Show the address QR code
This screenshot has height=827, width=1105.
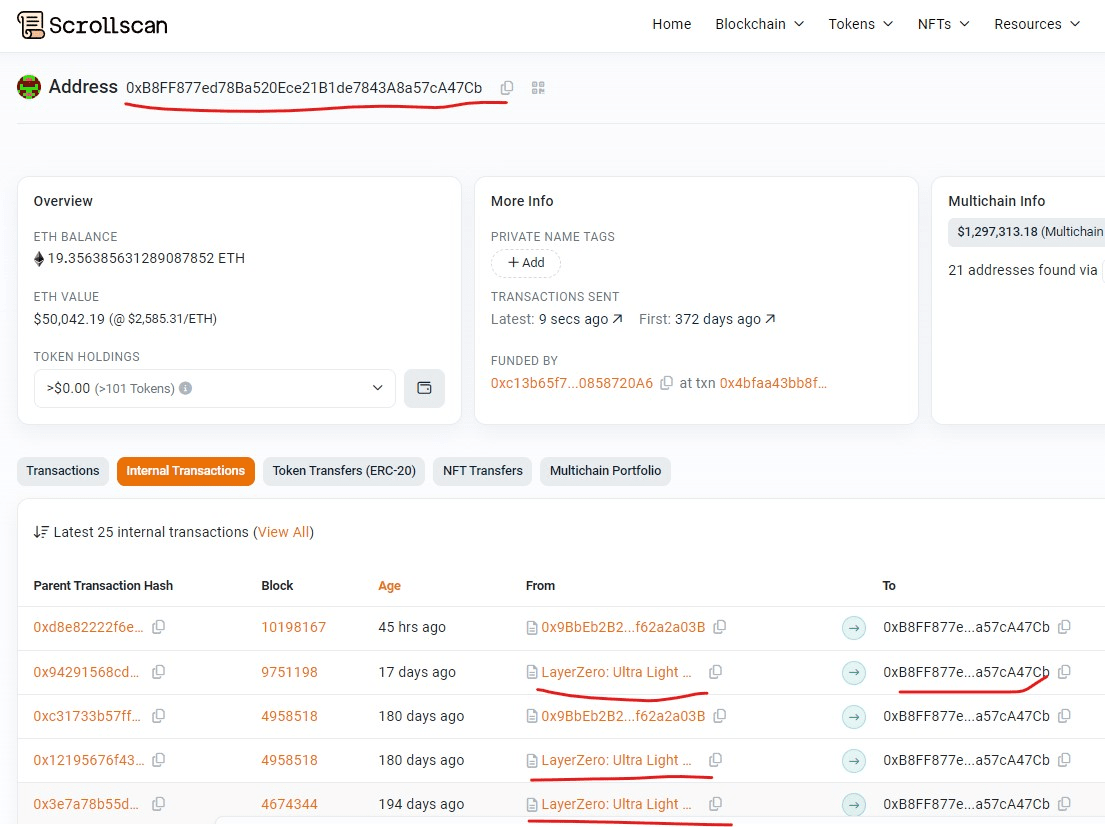coord(538,88)
